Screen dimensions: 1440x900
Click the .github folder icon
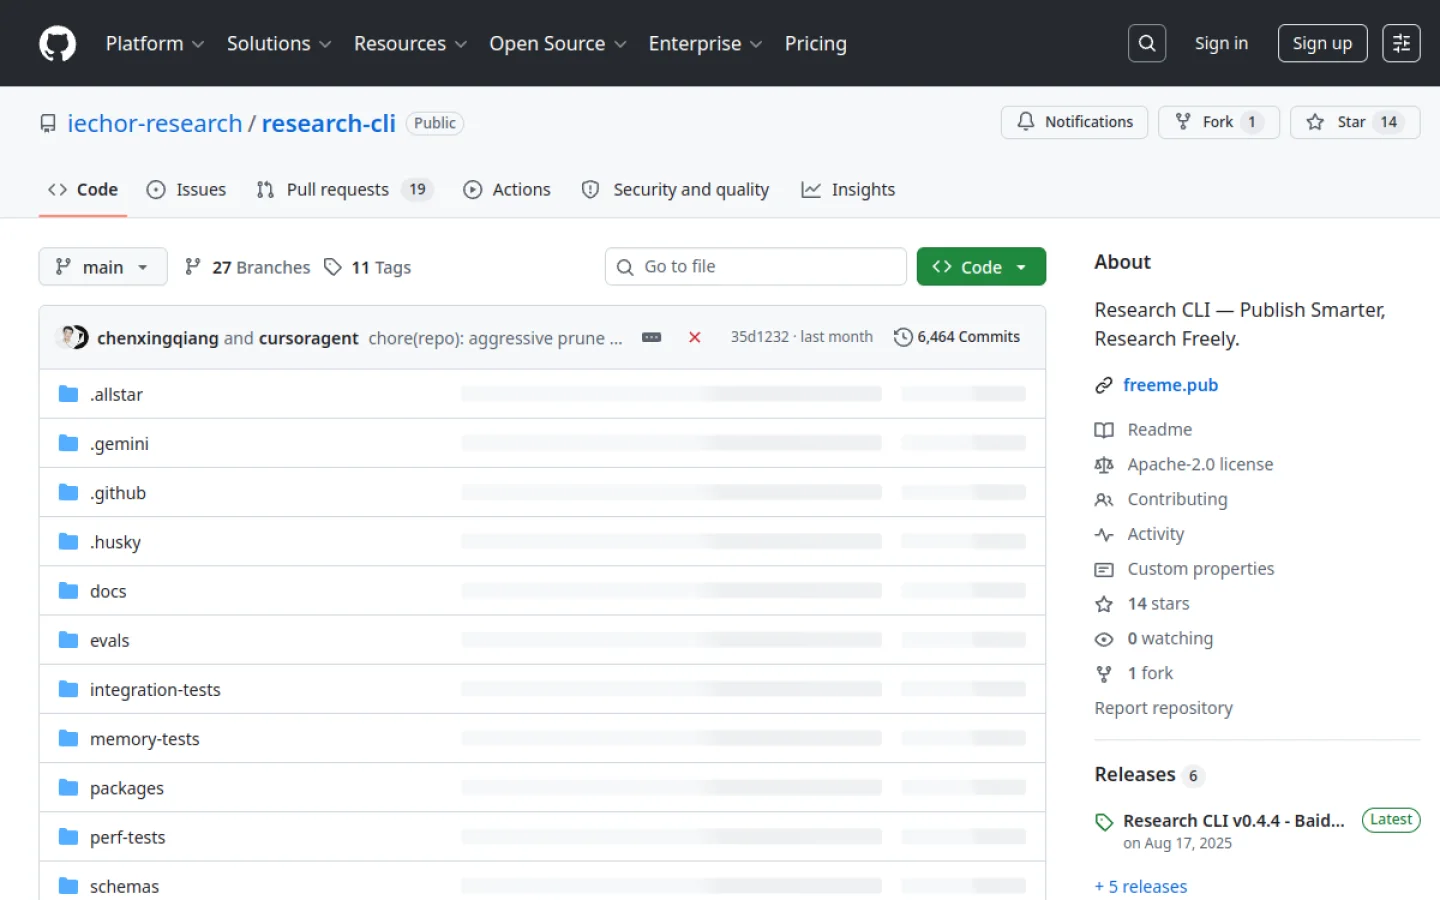pos(68,492)
